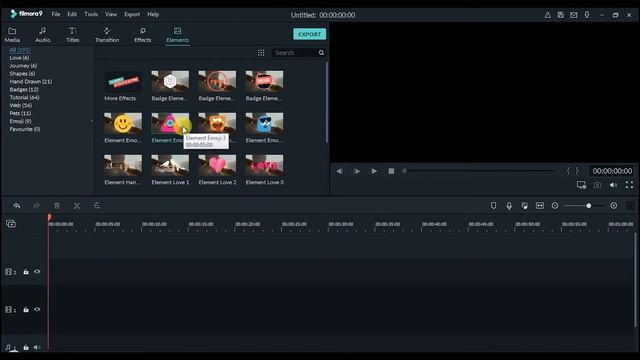Click the microphone icon in title bar
This screenshot has width=640, height=360.
587,15
